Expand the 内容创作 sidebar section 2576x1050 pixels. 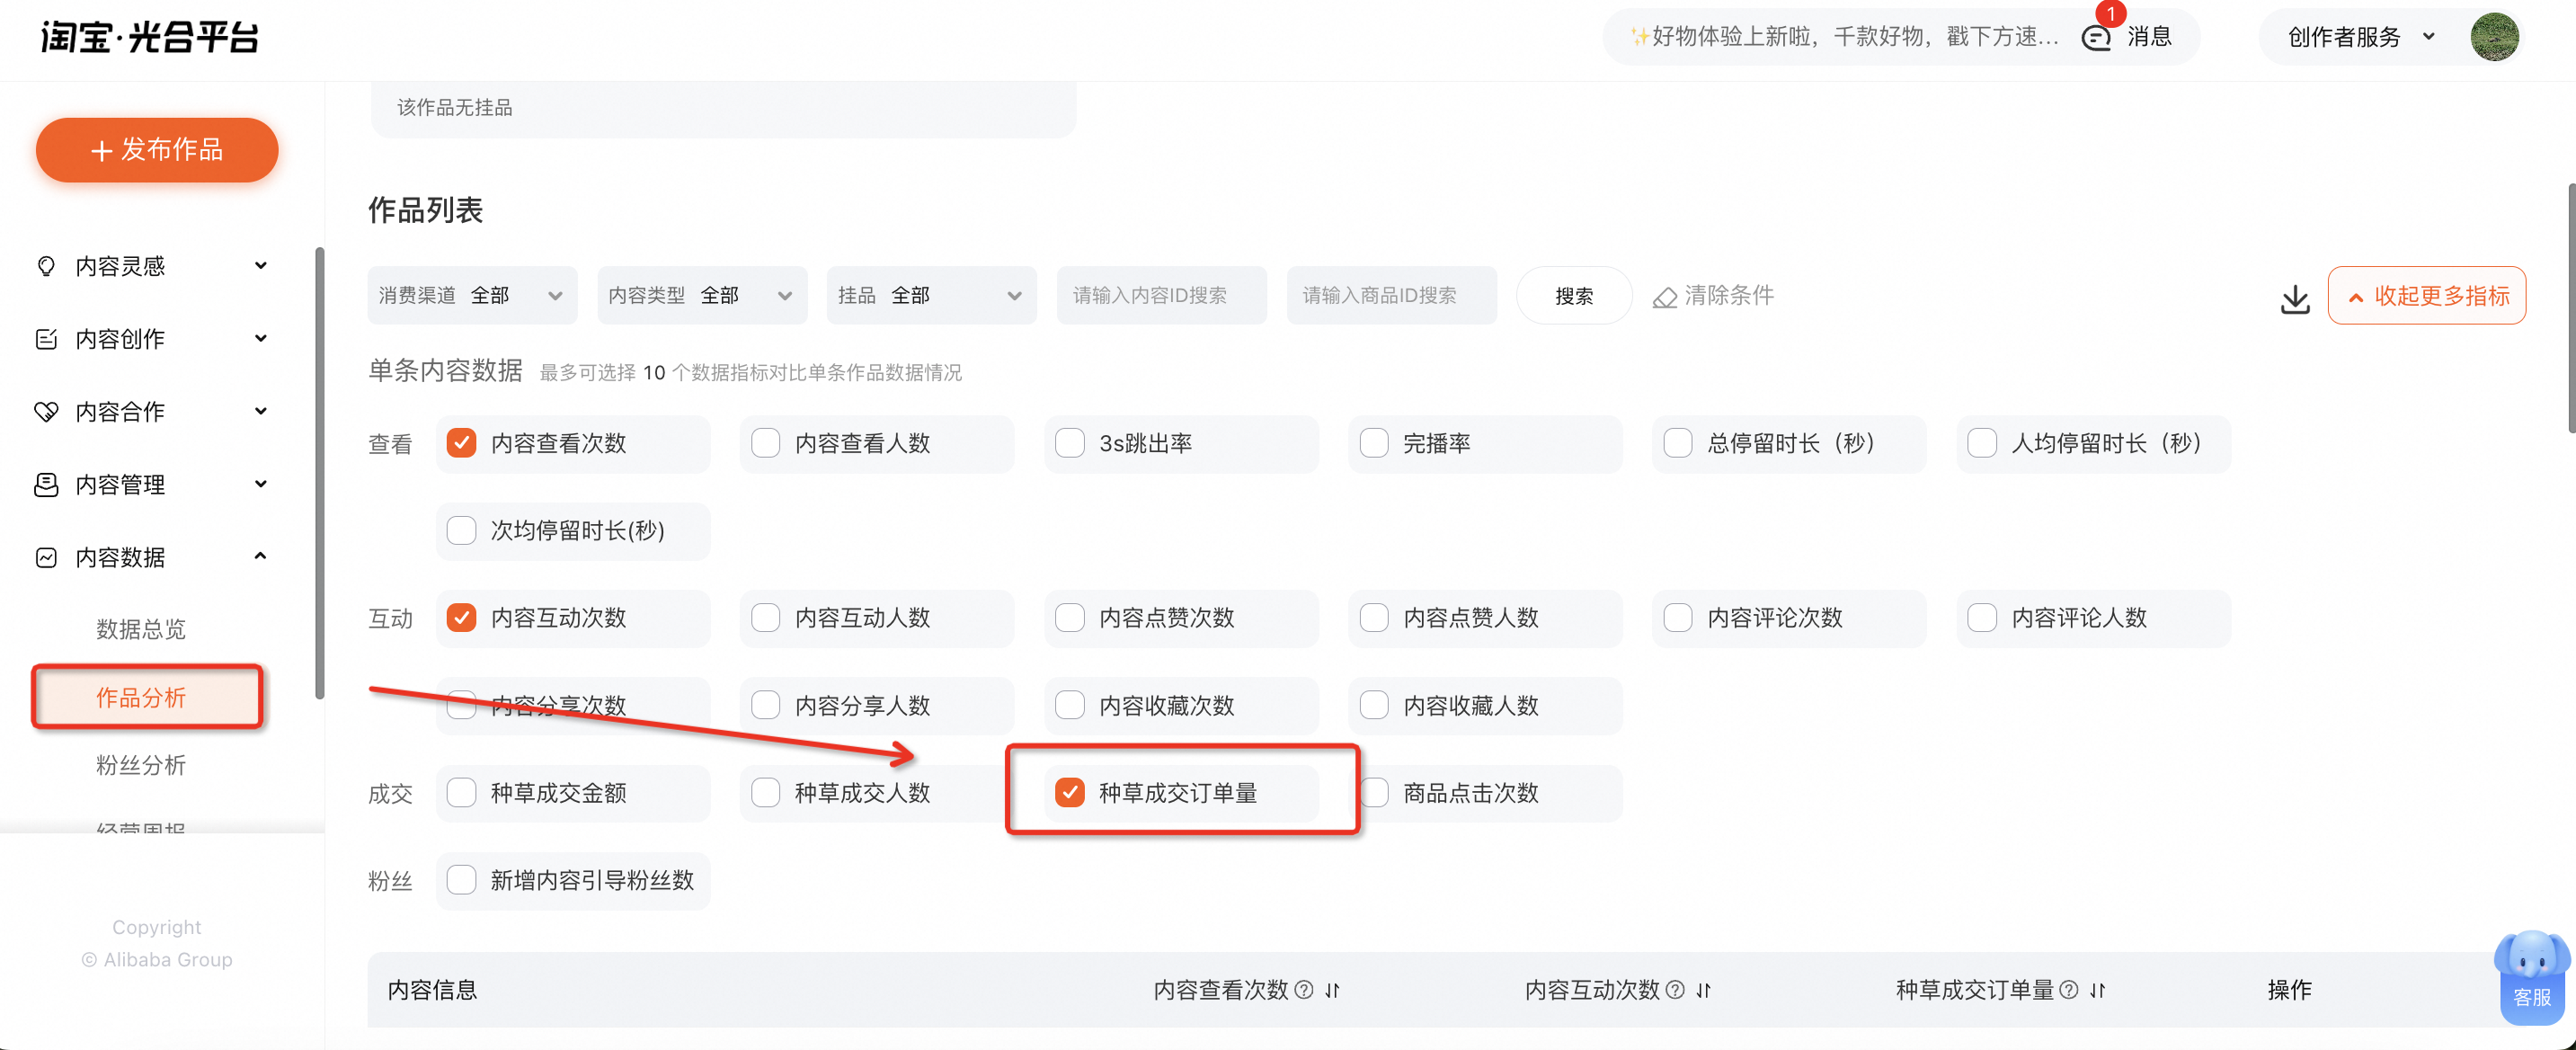[x=261, y=339]
